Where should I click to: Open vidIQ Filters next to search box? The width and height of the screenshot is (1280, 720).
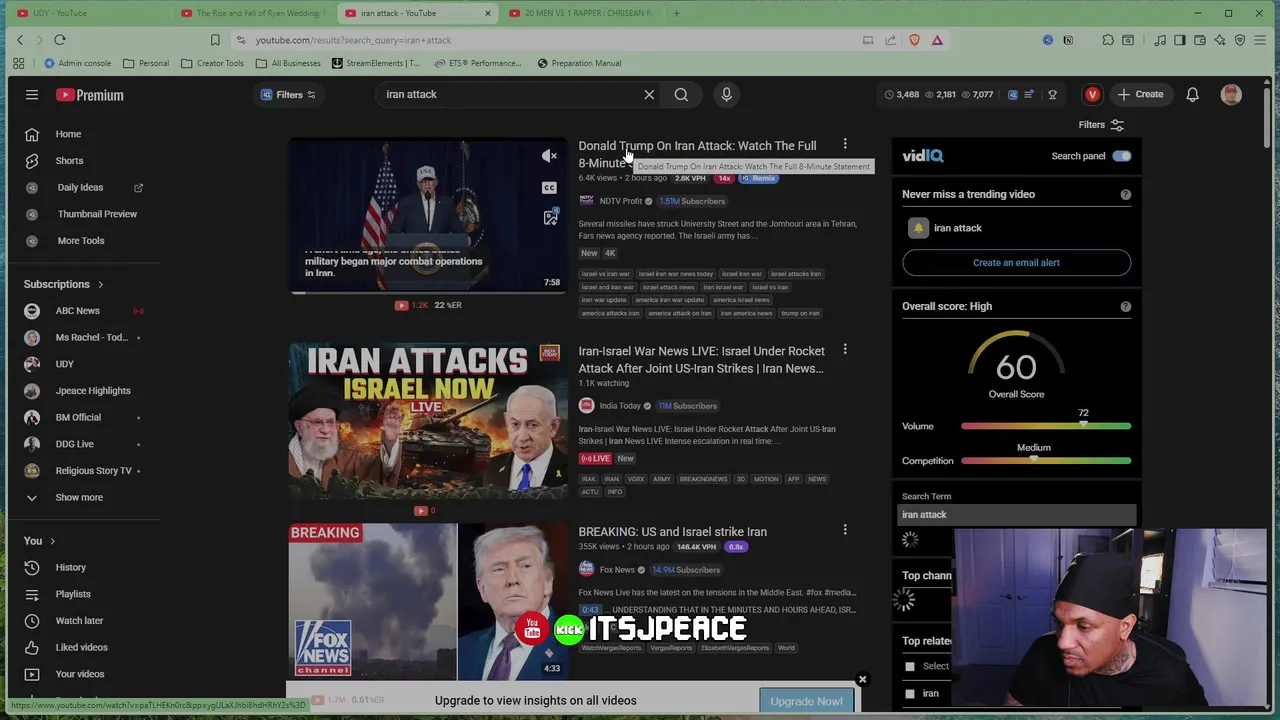(288, 95)
